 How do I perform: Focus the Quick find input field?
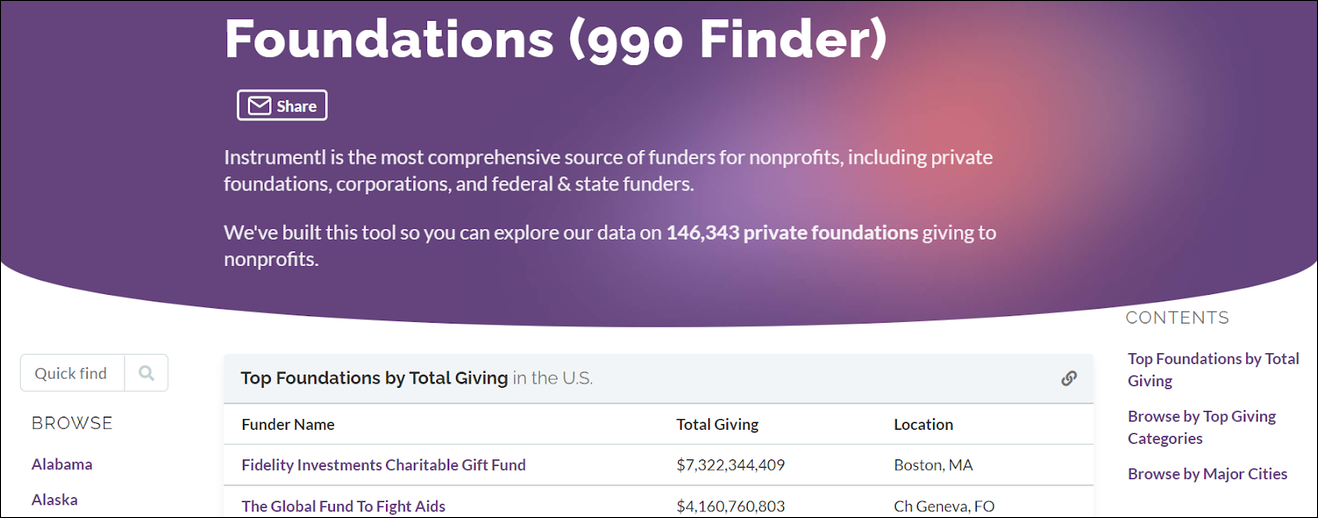coord(72,373)
